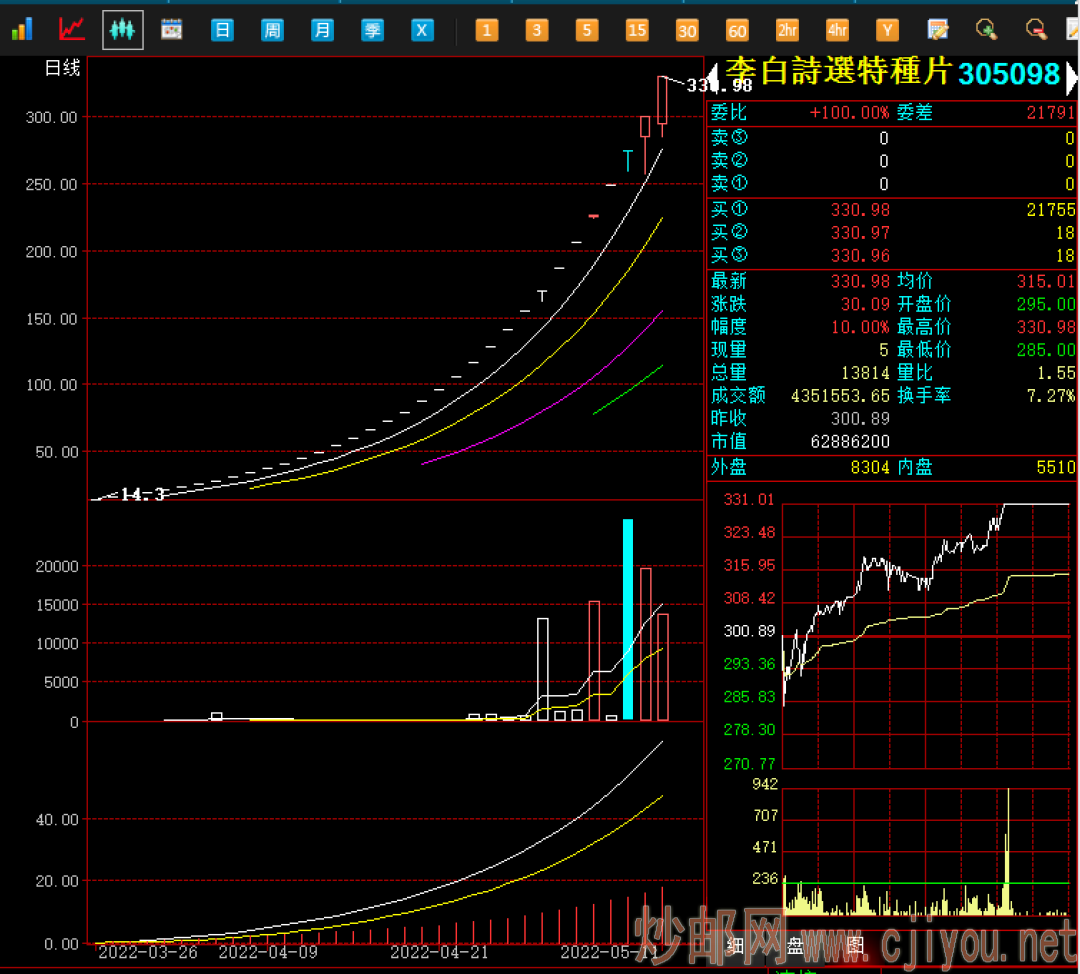Click the blue X toolbar icon

pos(422,30)
